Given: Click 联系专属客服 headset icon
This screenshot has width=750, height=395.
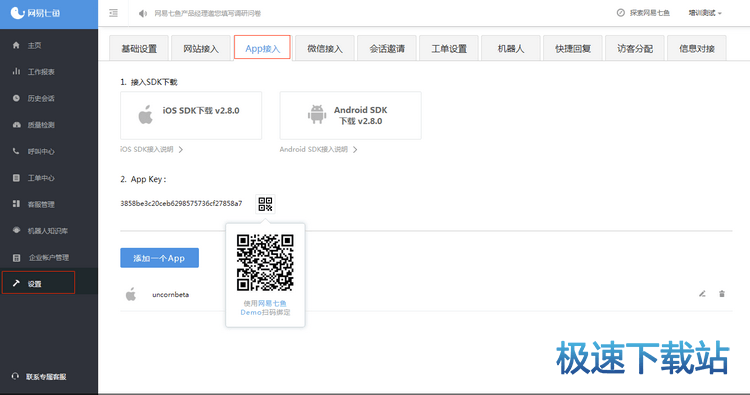Looking at the screenshot, I should 15,376.
